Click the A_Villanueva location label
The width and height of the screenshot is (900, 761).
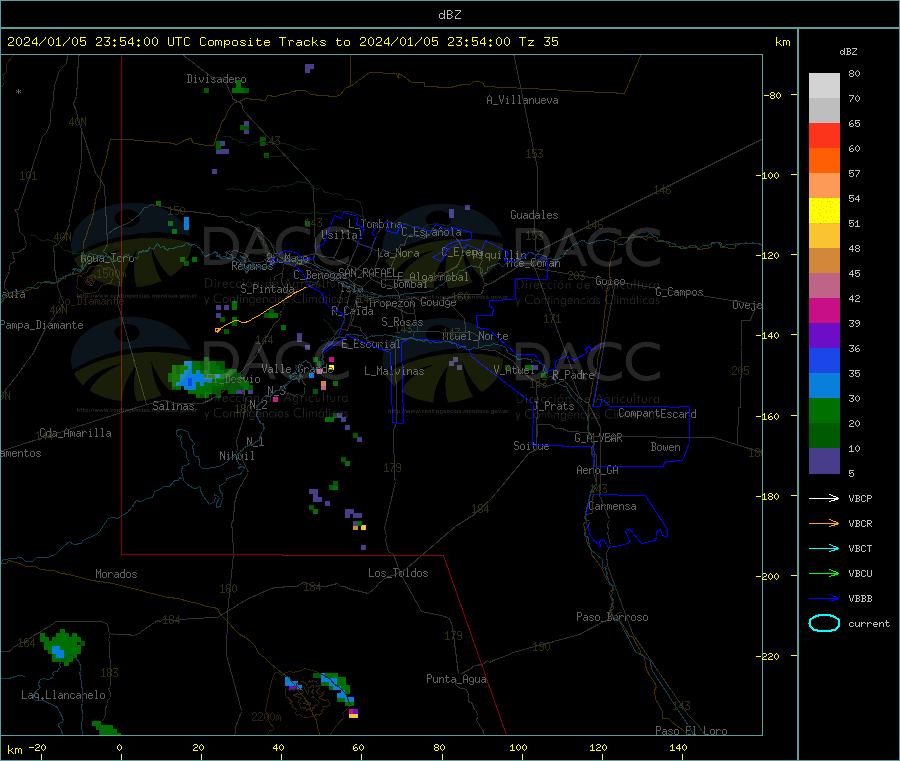(x=522, y=100)
